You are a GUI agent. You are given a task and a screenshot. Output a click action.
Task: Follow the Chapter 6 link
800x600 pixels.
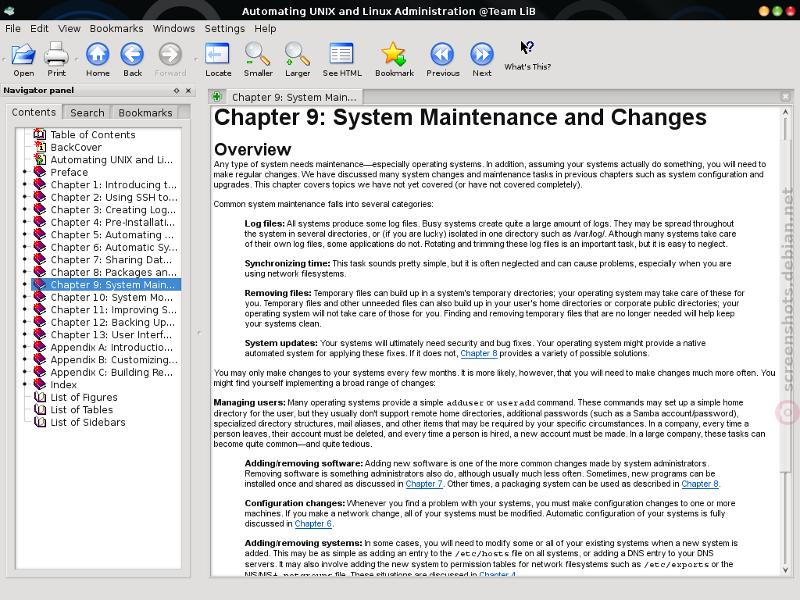pyautogui.click(x=313, y=523)
